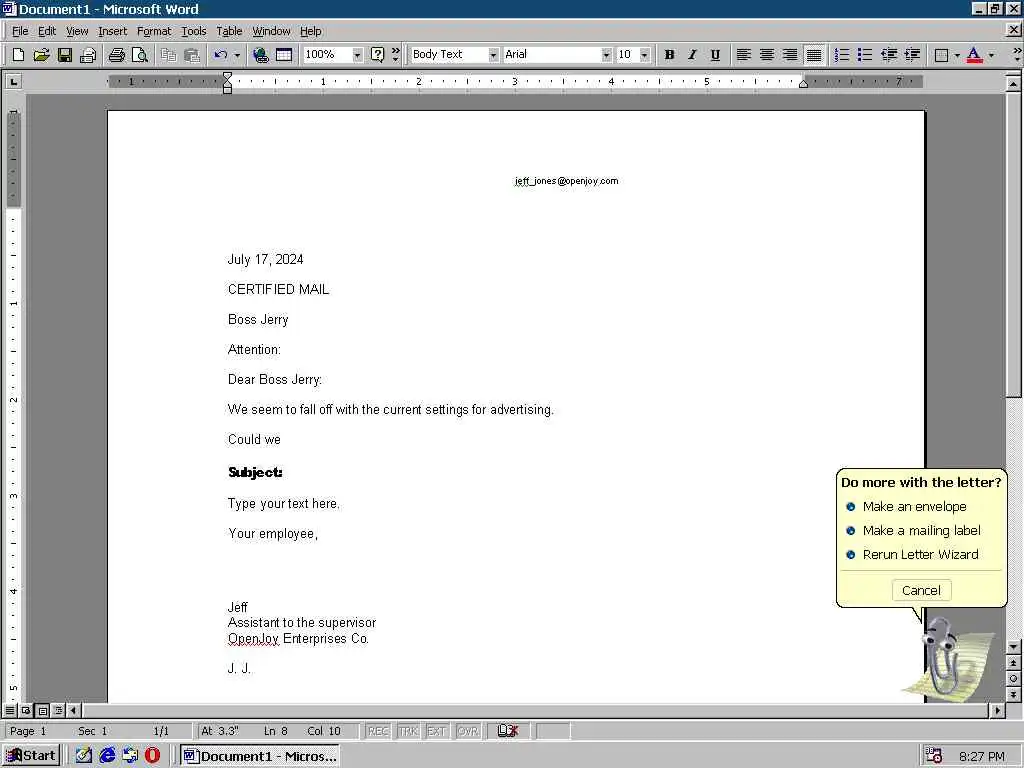
Task: Switch to Print Layout view button
Action: point(42,710)
